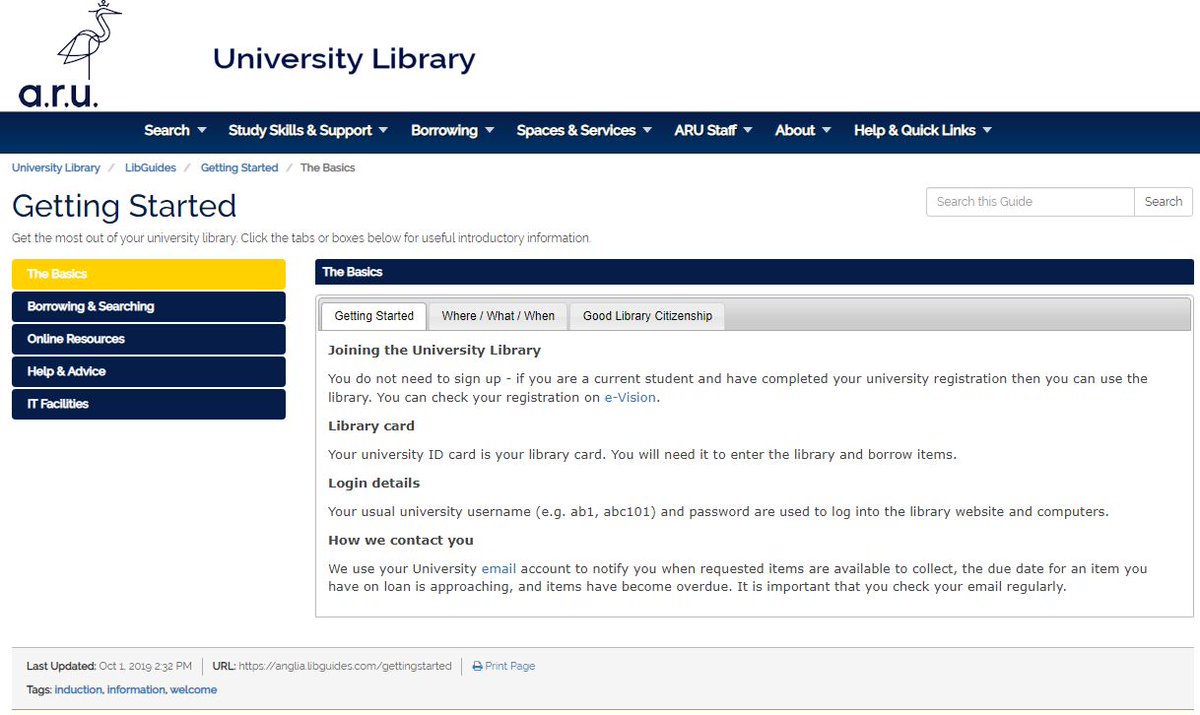
Task: Open Help & Quick Links menu
Action: (923, 130)
